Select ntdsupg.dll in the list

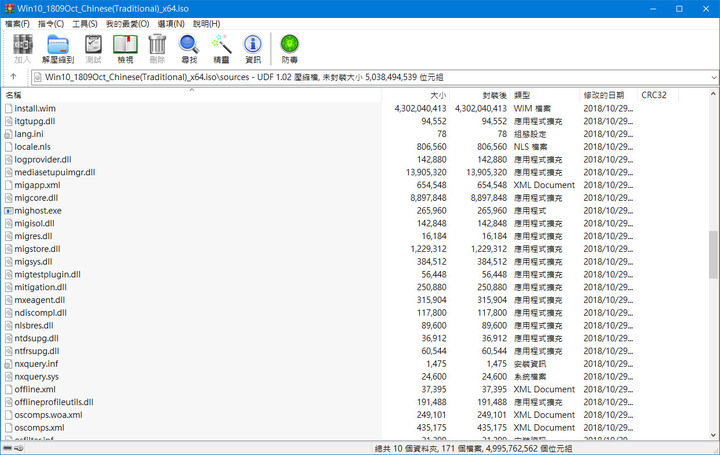(x=36, y=338)
